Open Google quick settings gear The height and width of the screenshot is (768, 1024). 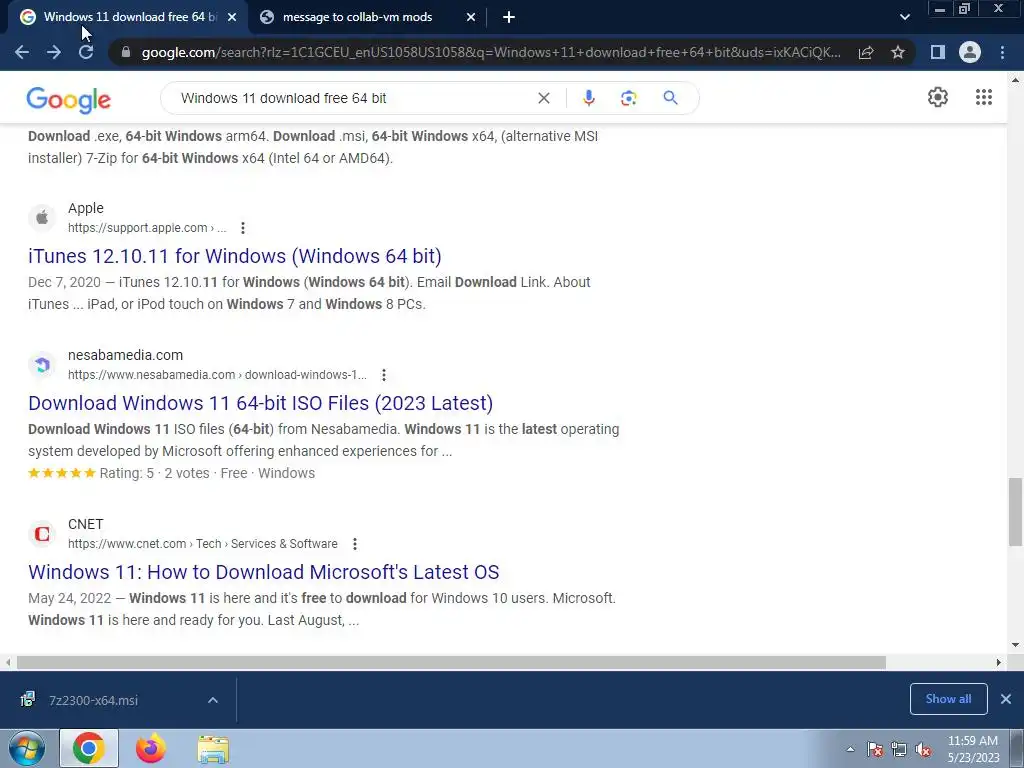(x=938, y=97)
